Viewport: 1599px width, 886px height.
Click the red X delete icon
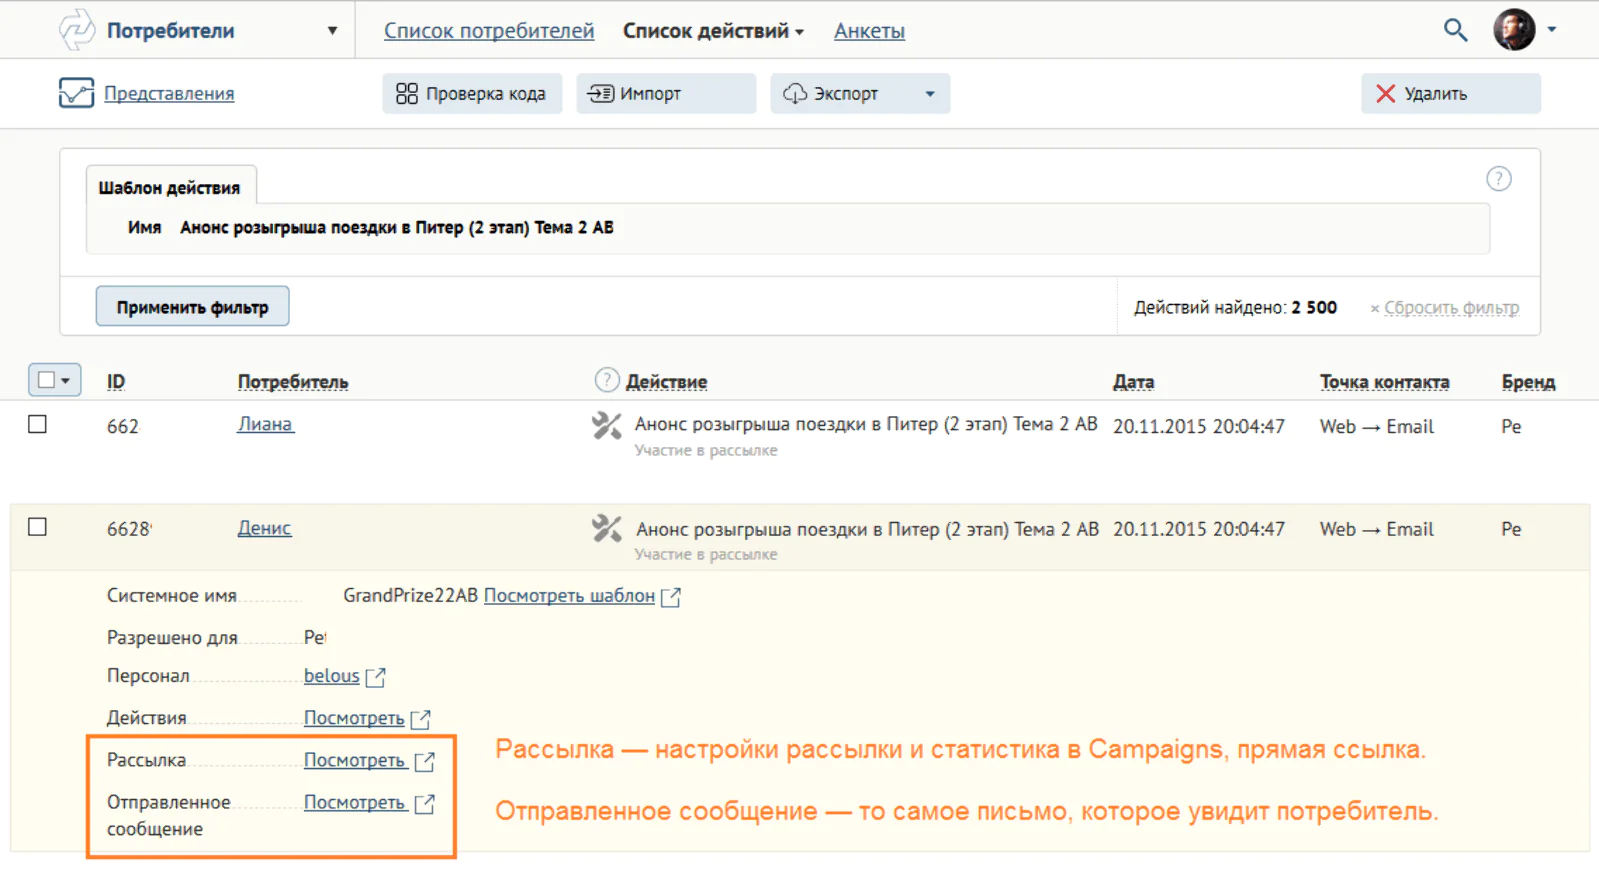pos(1385,93)
